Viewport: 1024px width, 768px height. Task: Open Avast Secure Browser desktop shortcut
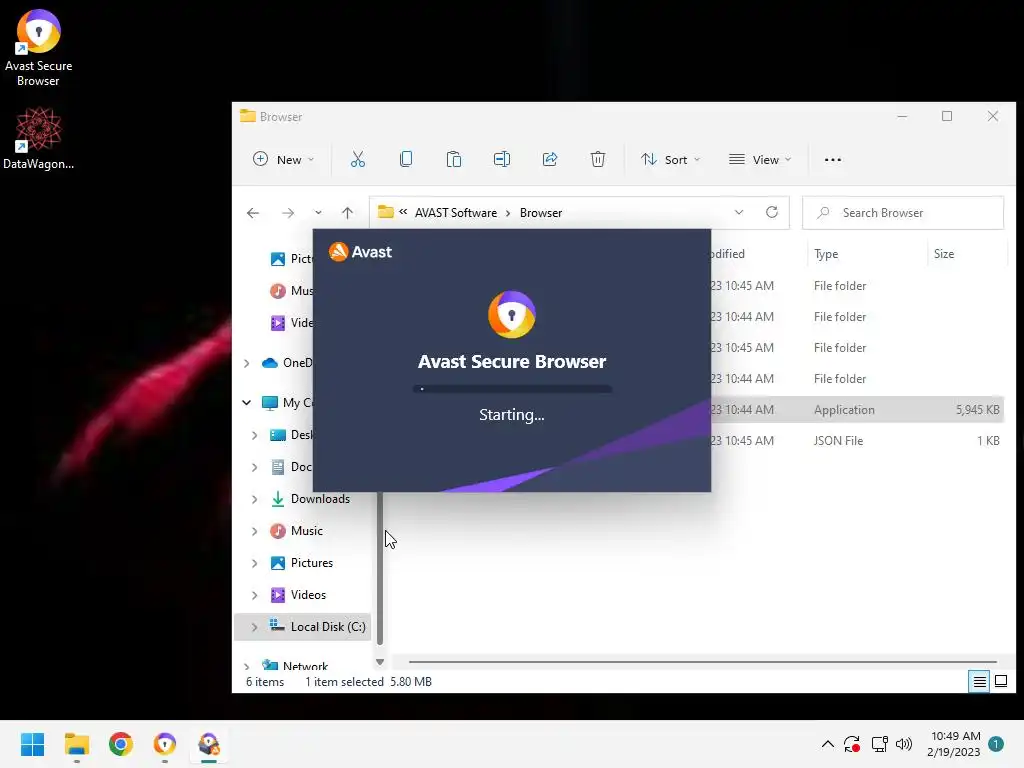(x=39, y=47)
